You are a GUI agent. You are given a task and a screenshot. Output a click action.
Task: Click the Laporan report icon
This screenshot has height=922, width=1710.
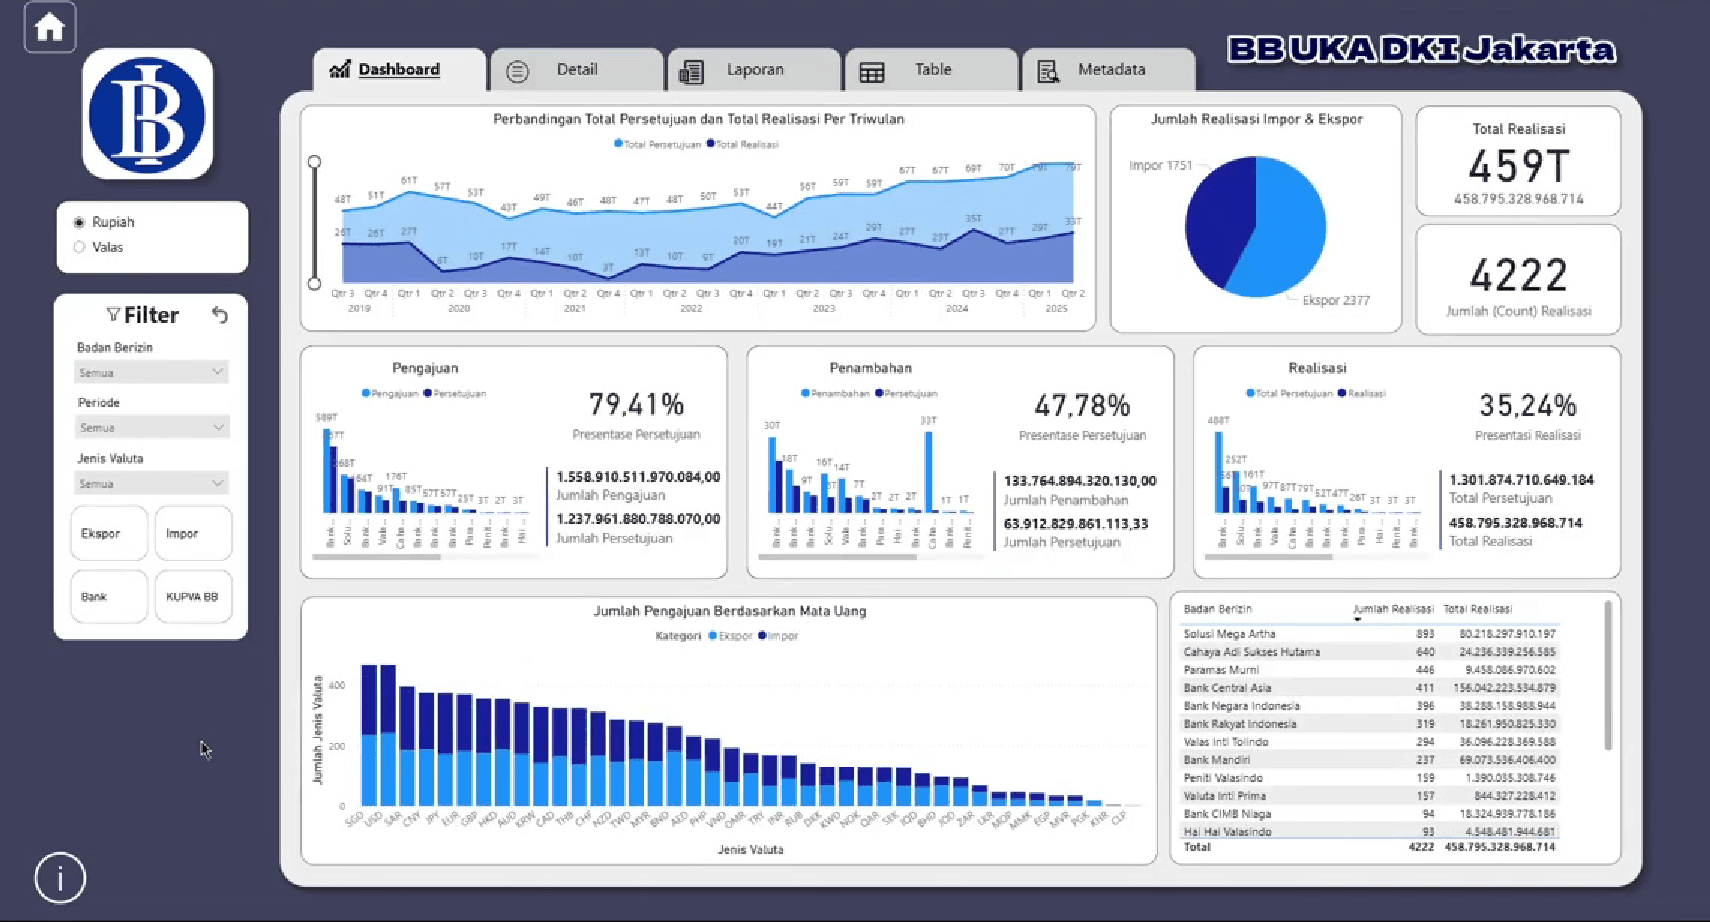tap(692, 70)
